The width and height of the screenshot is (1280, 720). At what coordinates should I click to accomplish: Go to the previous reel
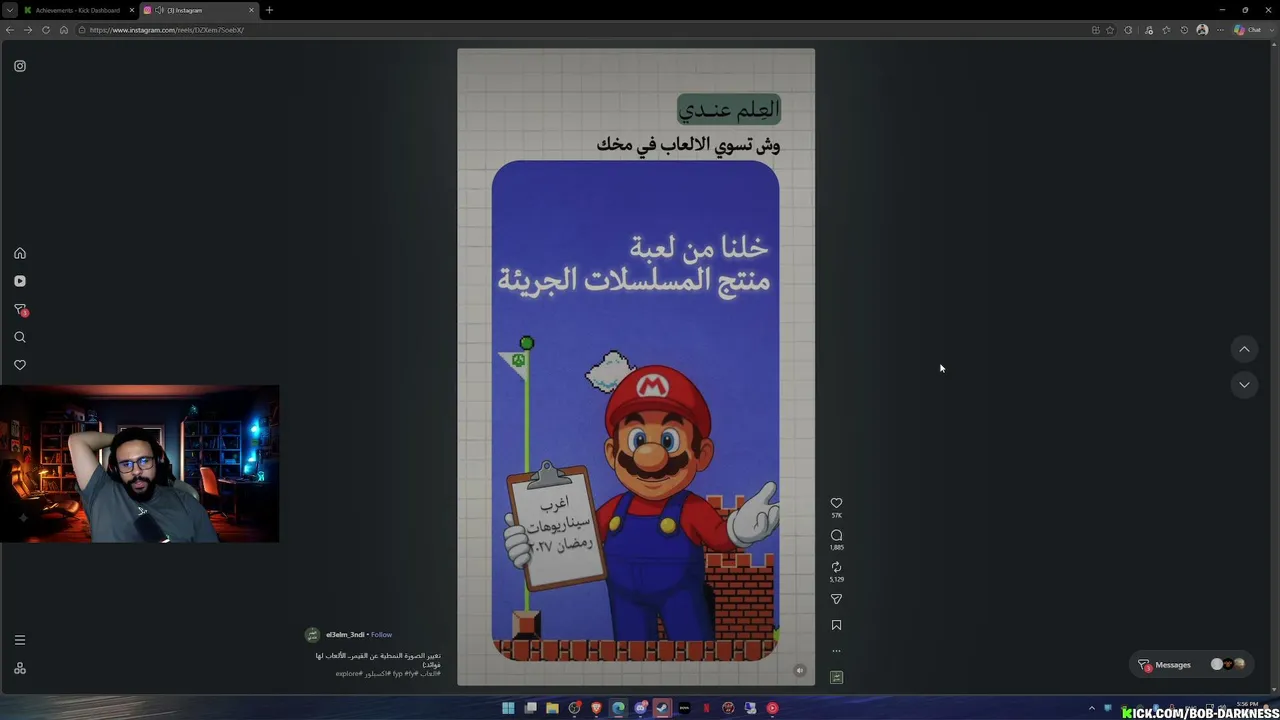tap(1244, 349)
